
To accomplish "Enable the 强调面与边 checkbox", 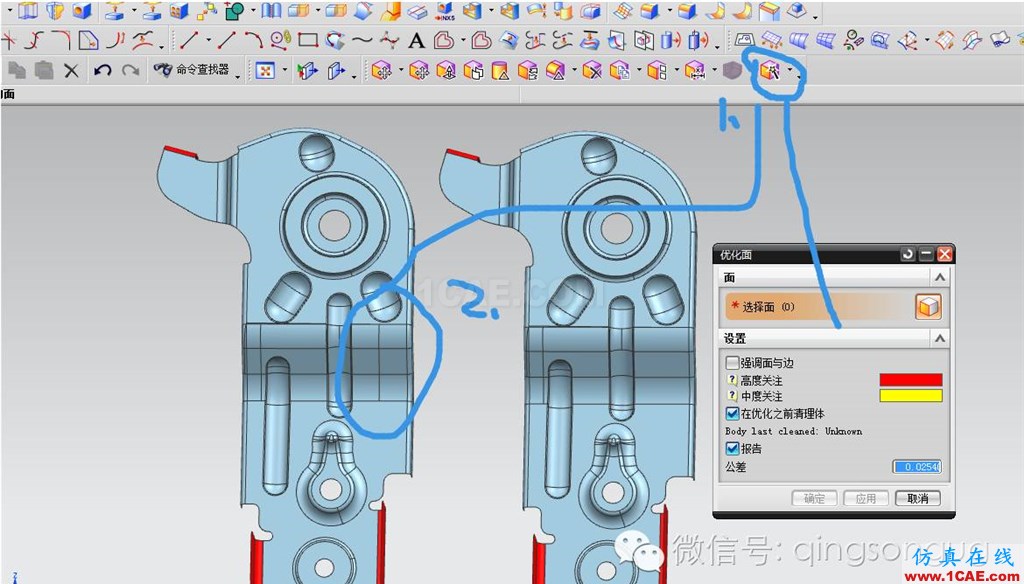I will click(732, 363).
